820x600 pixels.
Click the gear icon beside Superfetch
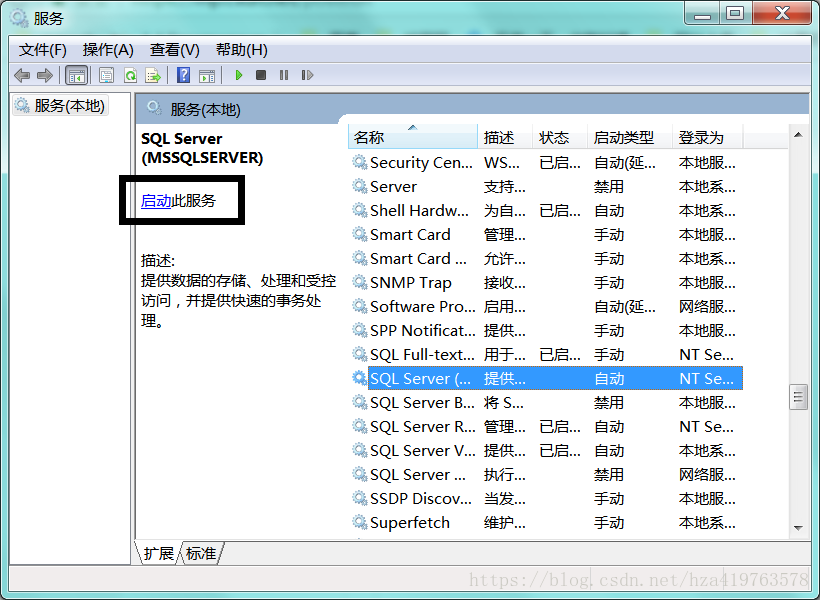[x=359, y=522]
